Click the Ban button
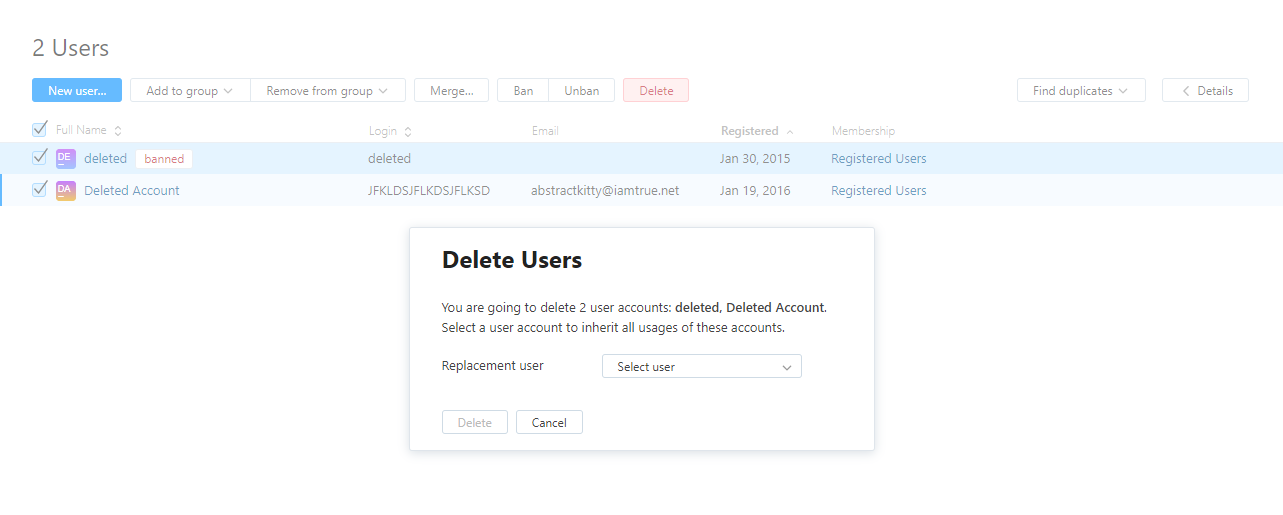 tap(523, 90)
